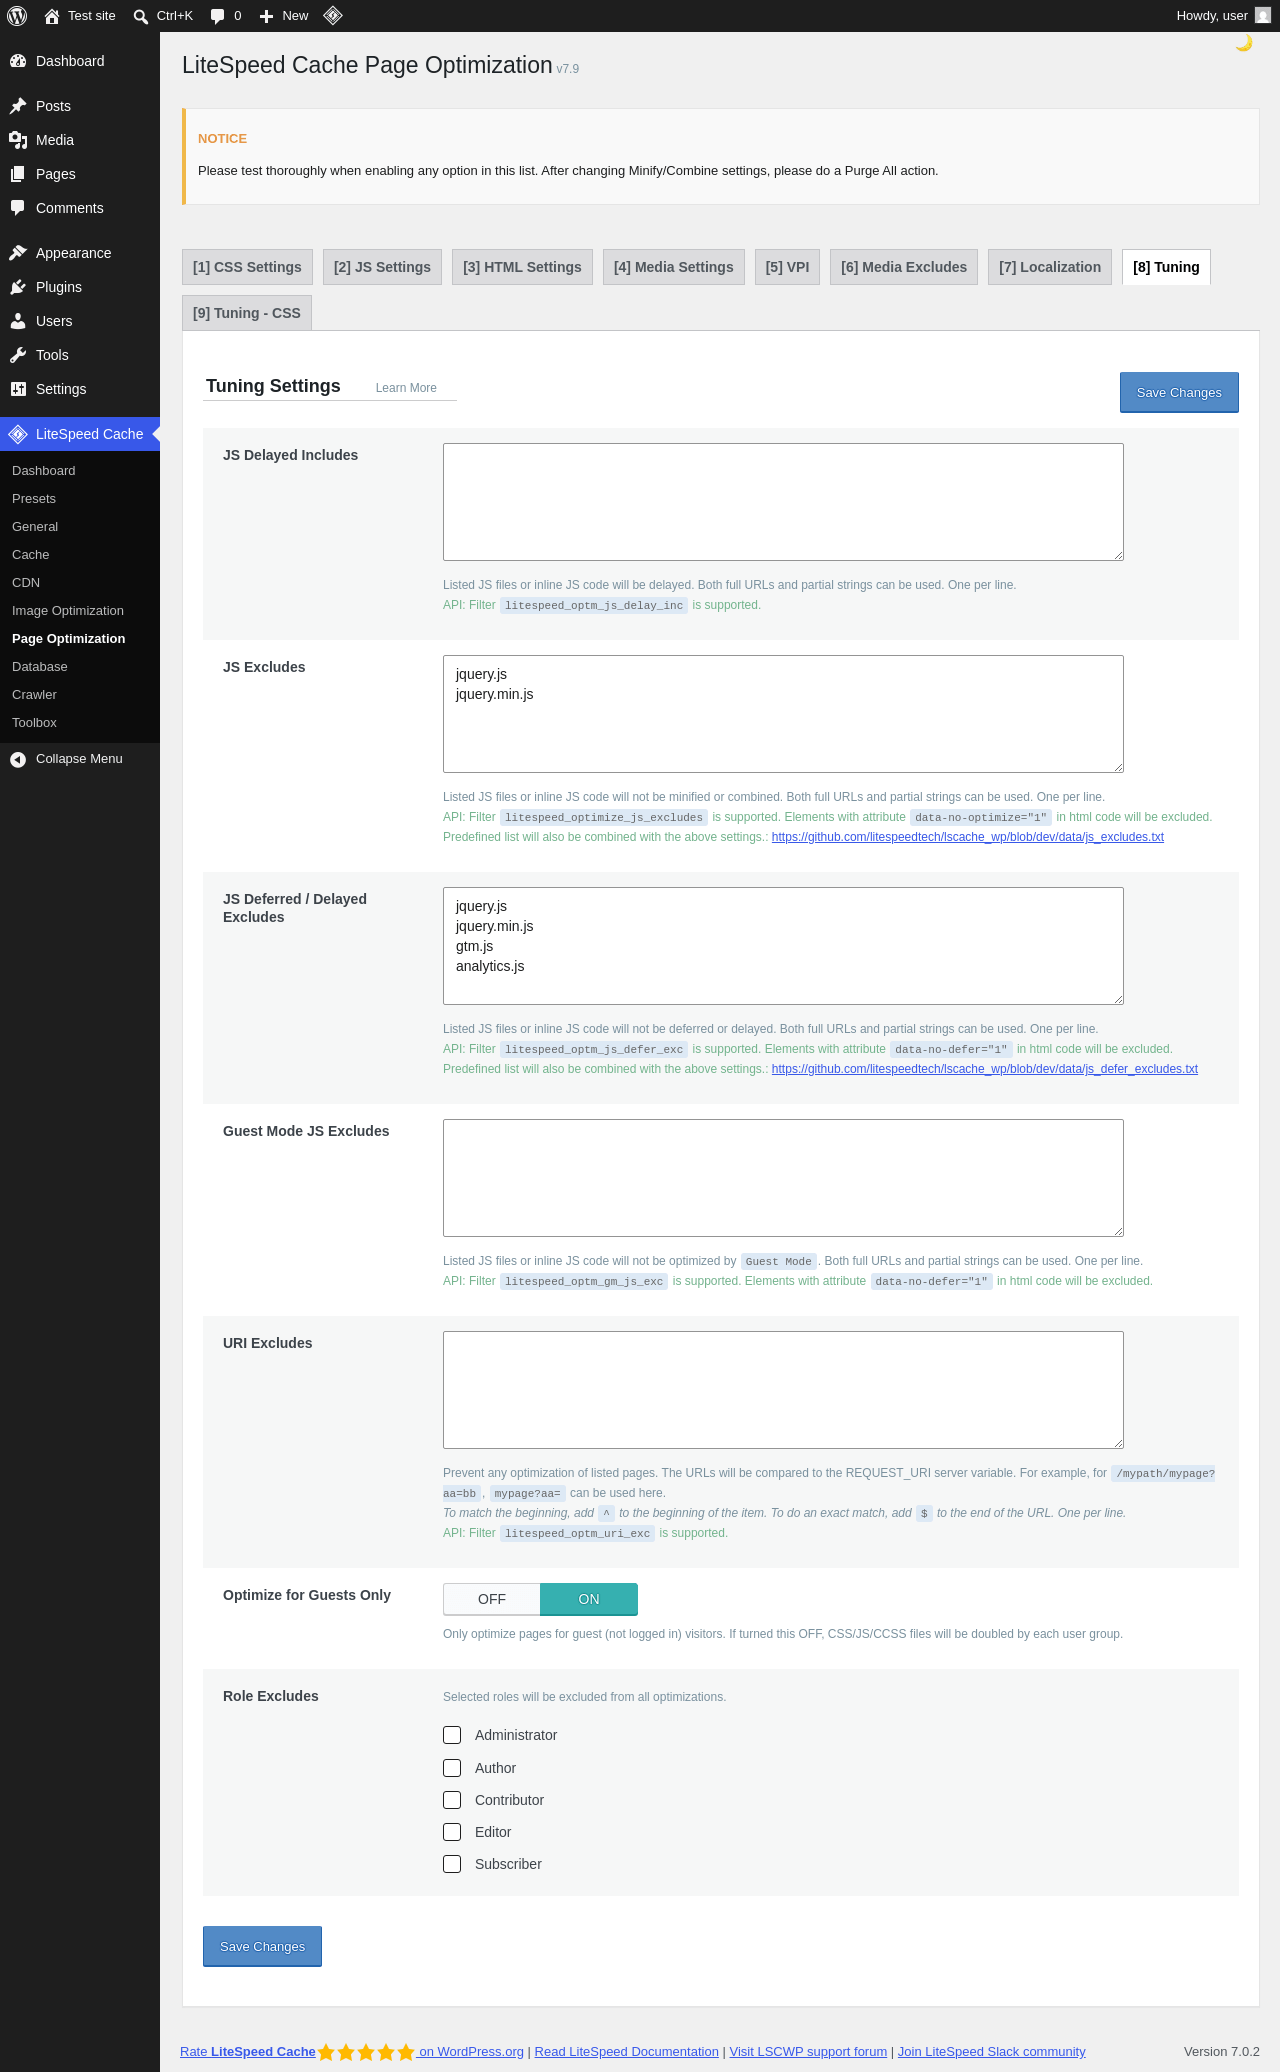Switch to VPI tab
Screen dimensions: 1280x2072
point(787,267)
